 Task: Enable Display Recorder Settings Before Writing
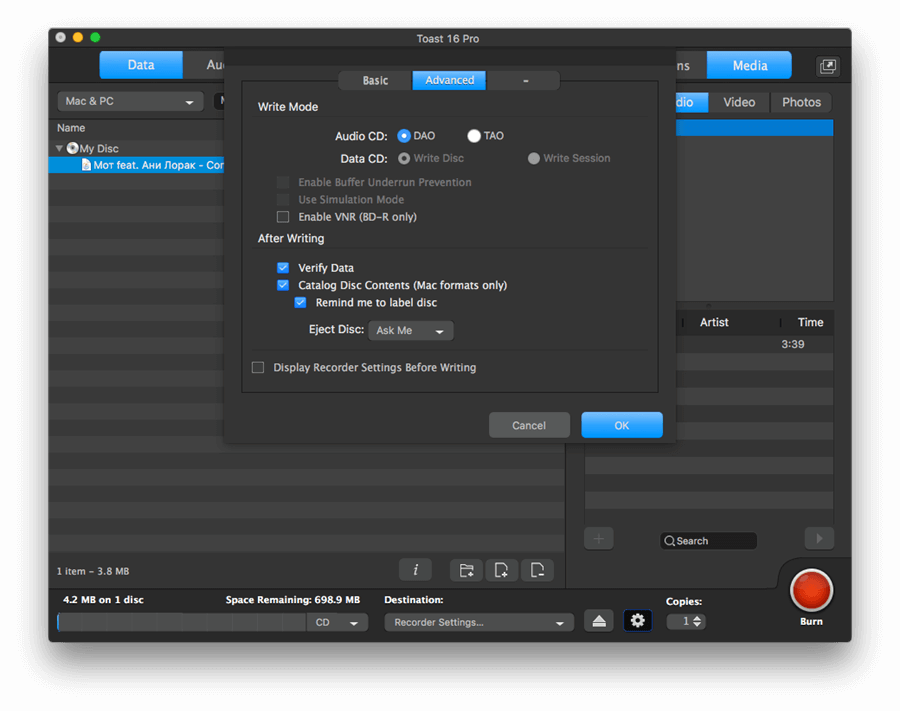pyautogui.click(x=258, y=367)
